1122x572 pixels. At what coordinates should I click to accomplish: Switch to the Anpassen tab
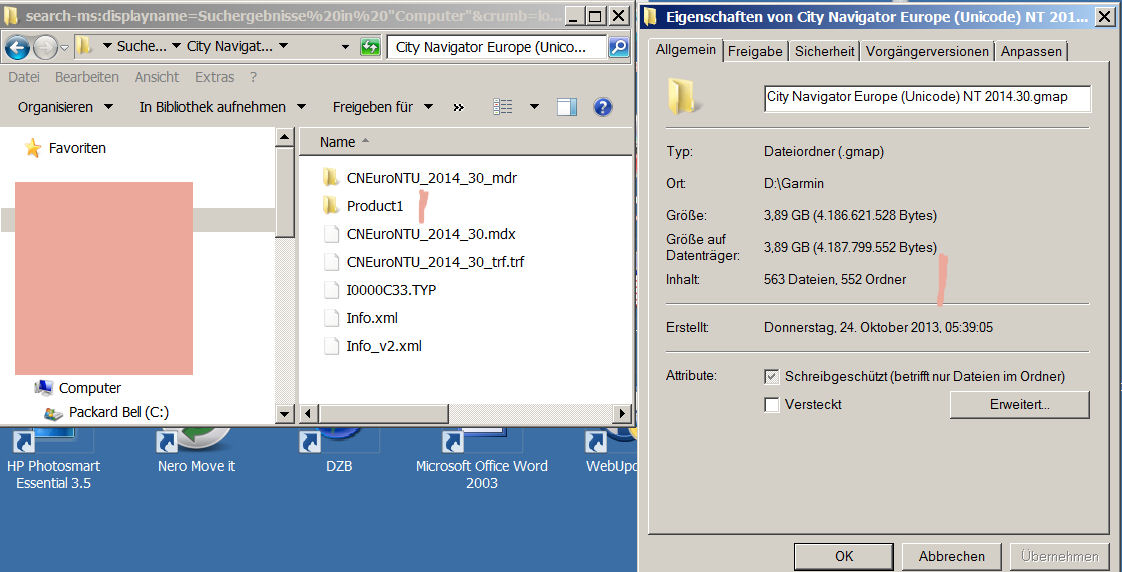click(1032, 51)
